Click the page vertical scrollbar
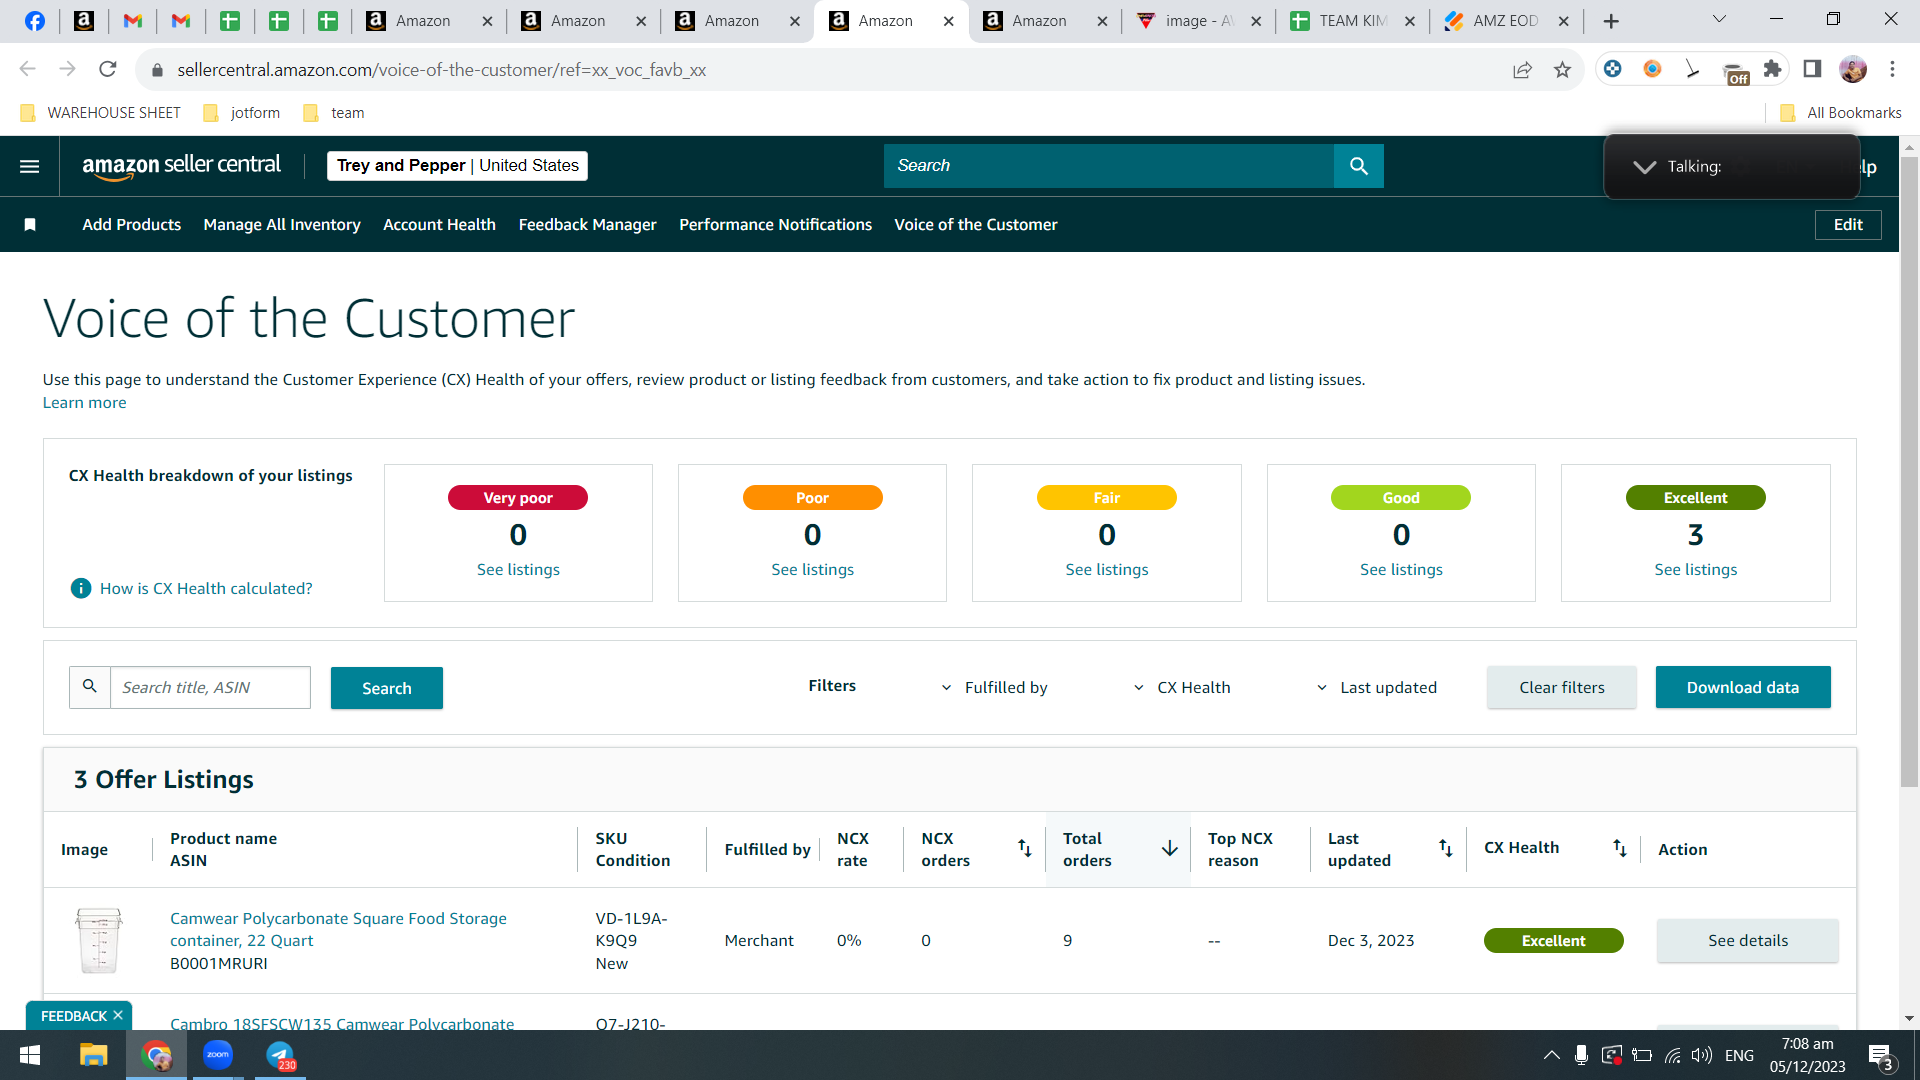This screenshot has height=1080, width=1920. (x=1909, y=470)
